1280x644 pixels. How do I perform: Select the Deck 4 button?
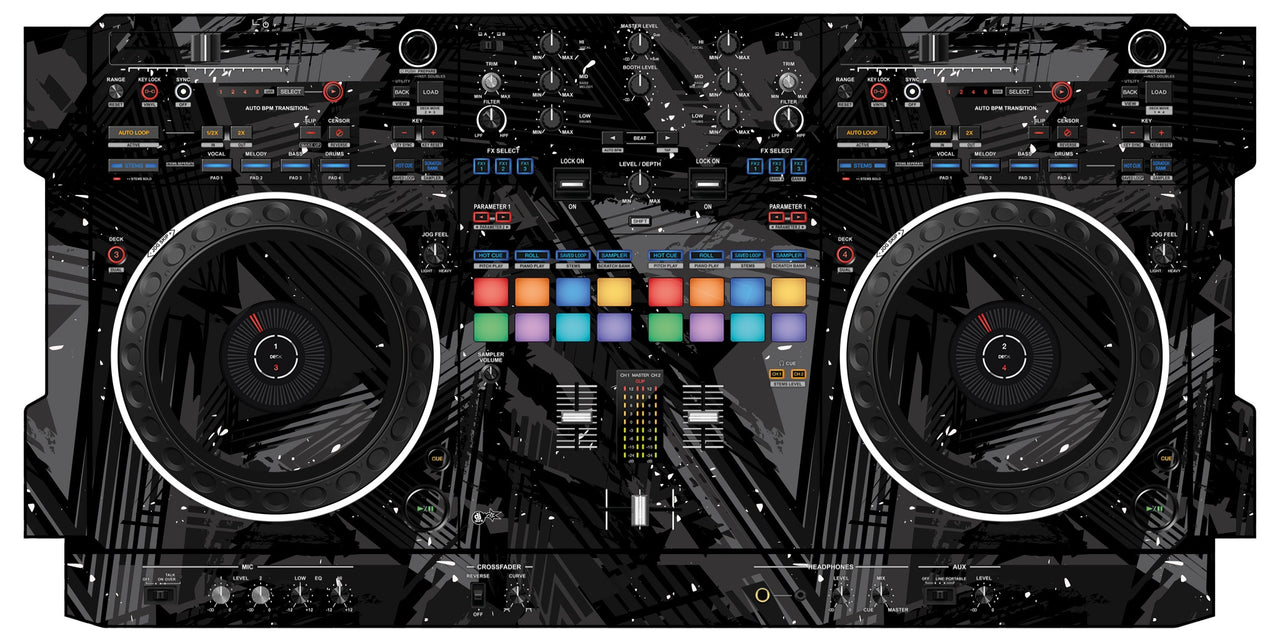point(845,254)
